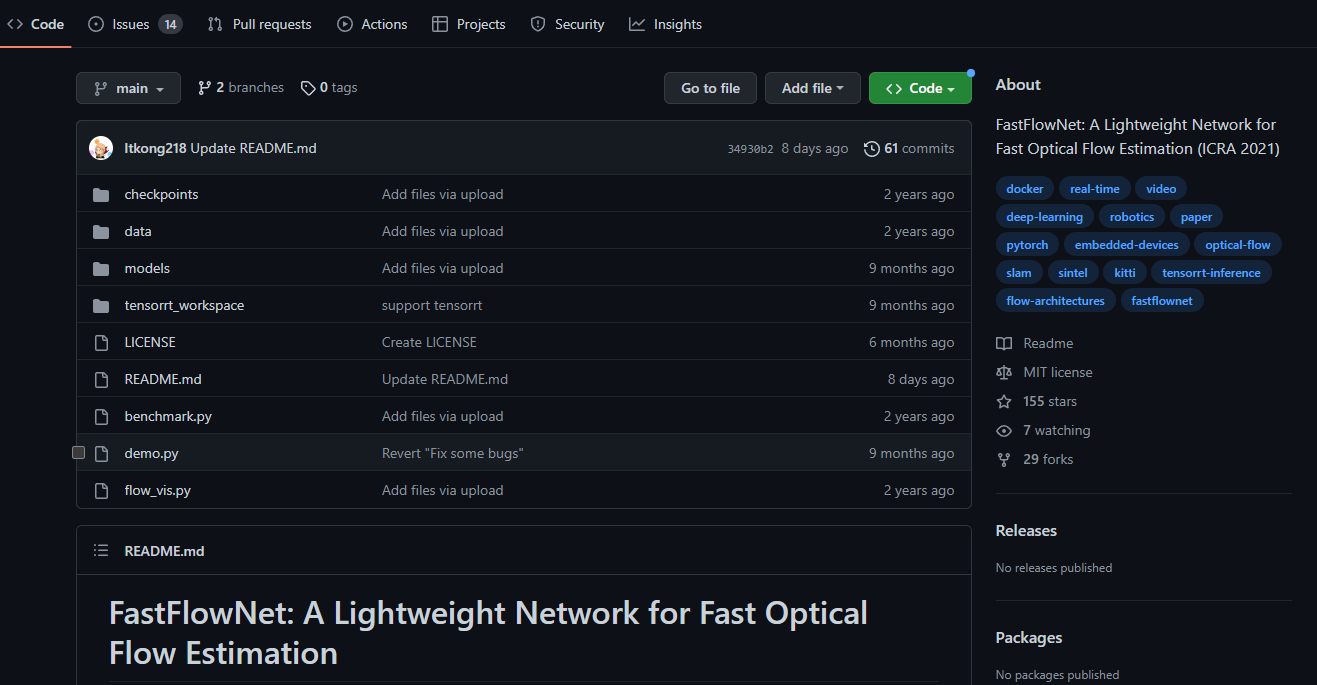The height and width of the screenshot is (685, 1317).
Task: Click the README.md file icon
Action: point(101,379)
